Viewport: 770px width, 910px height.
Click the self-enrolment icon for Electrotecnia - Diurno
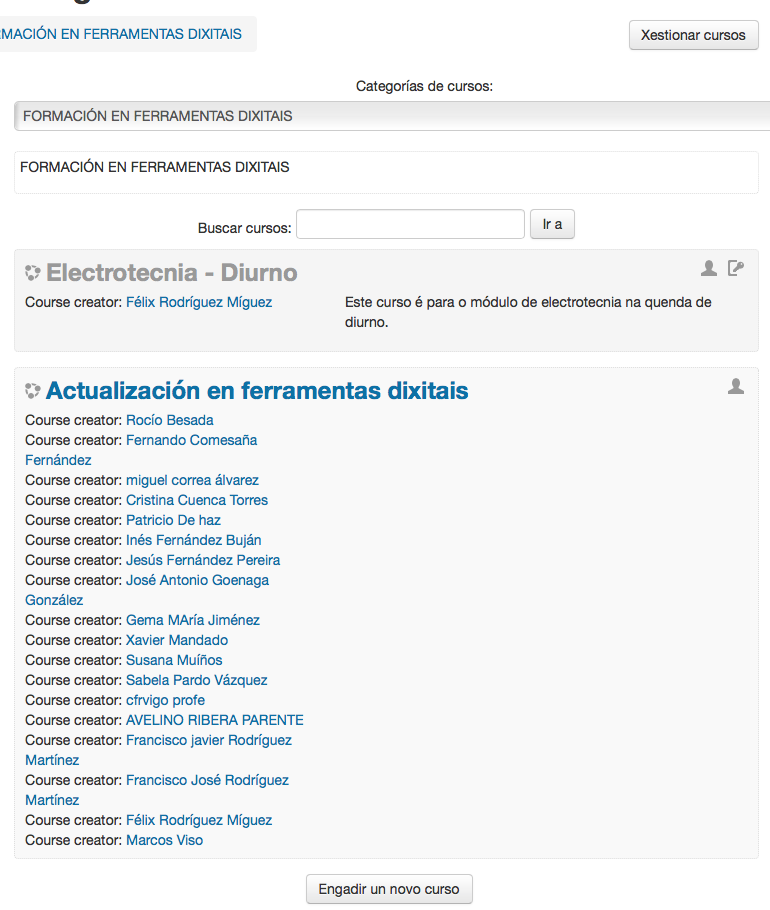(736, 268)
